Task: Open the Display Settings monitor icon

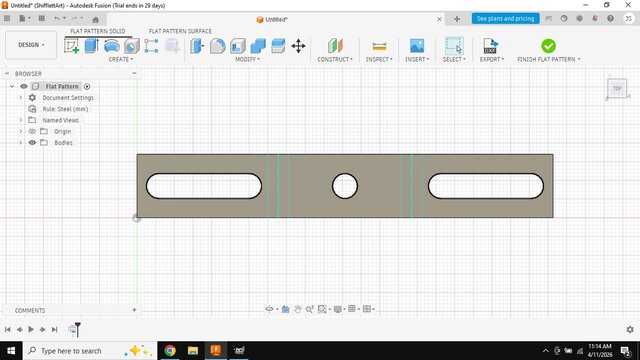Action: pos(338,309)
